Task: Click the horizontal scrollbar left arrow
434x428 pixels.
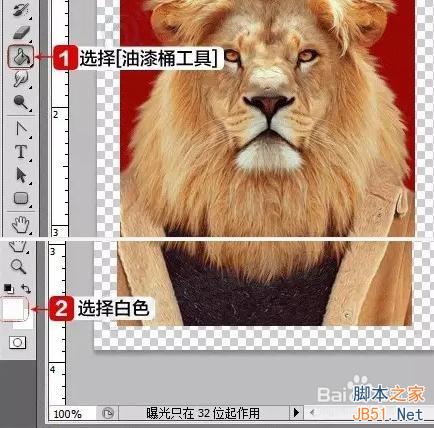Action: (x=312, y=413)
